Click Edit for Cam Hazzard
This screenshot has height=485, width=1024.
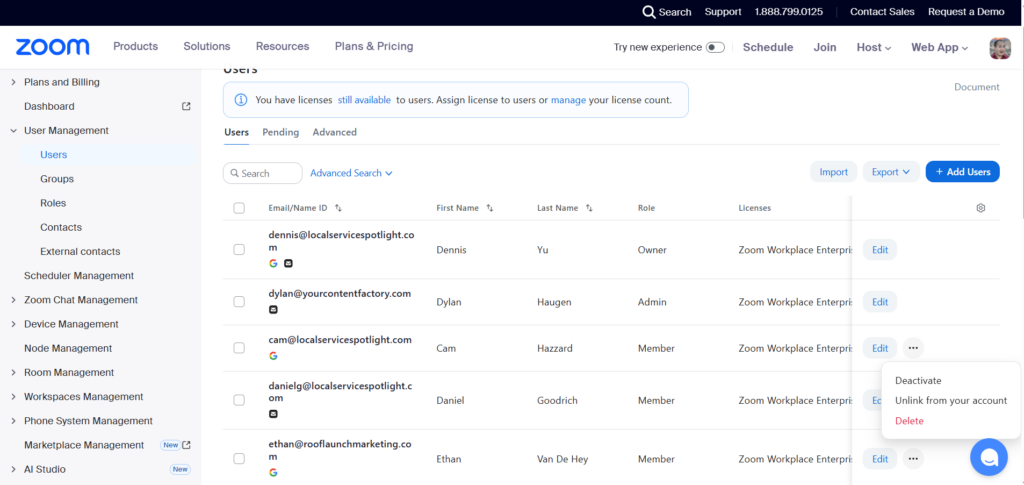coord(880,348)
